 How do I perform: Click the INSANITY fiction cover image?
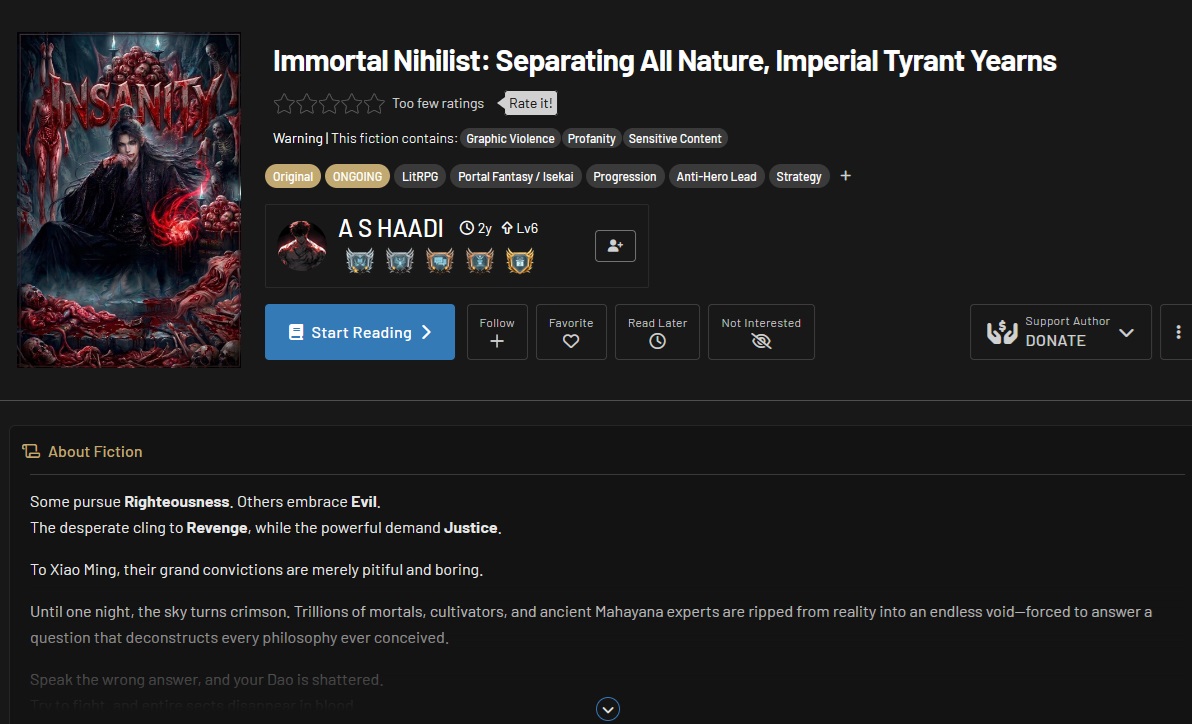129,201
